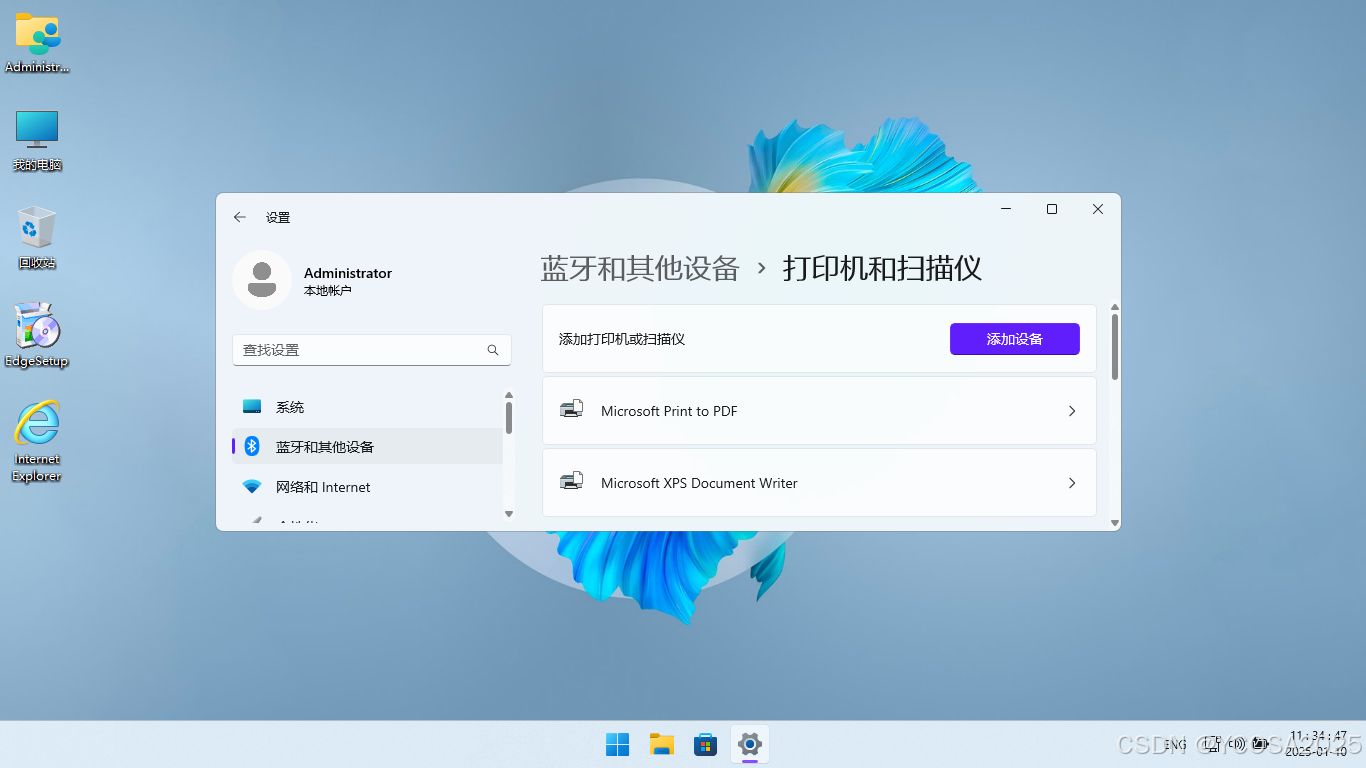Click the Microsoft Print to PDF printer icon

tap(571, 410)
